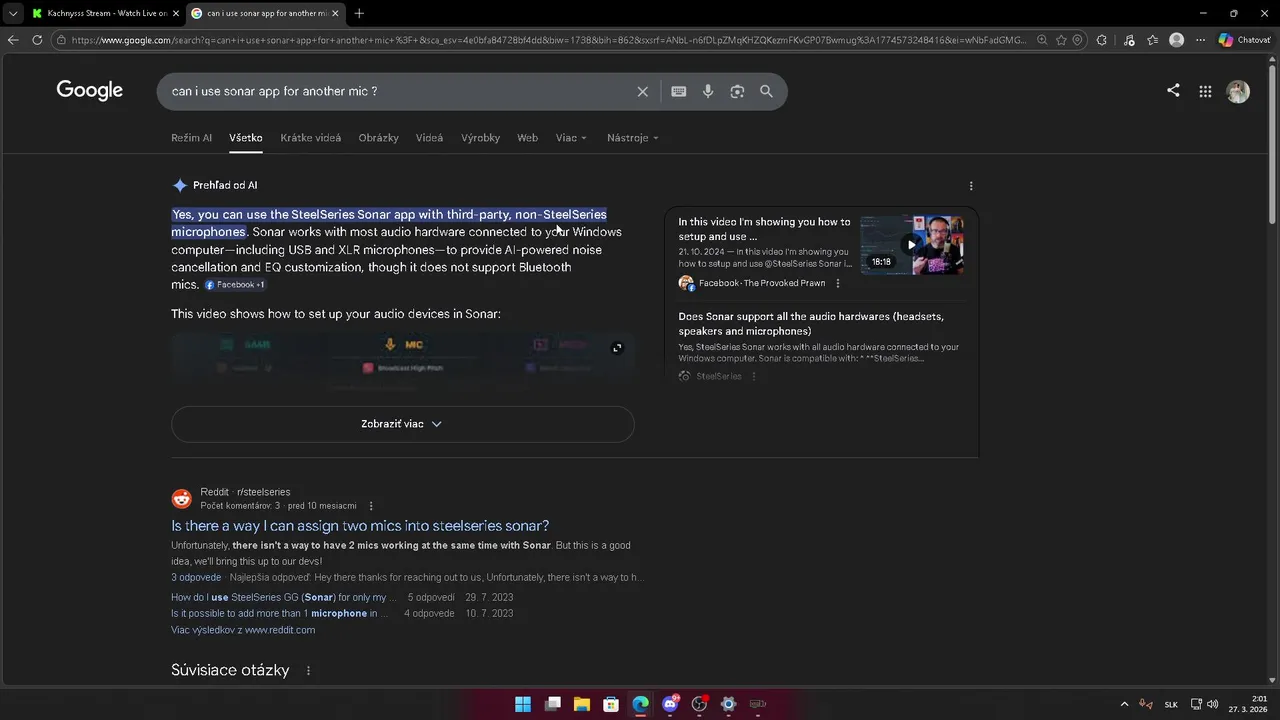
Task: Select the Obrázky tab
Action: [378, 138]
